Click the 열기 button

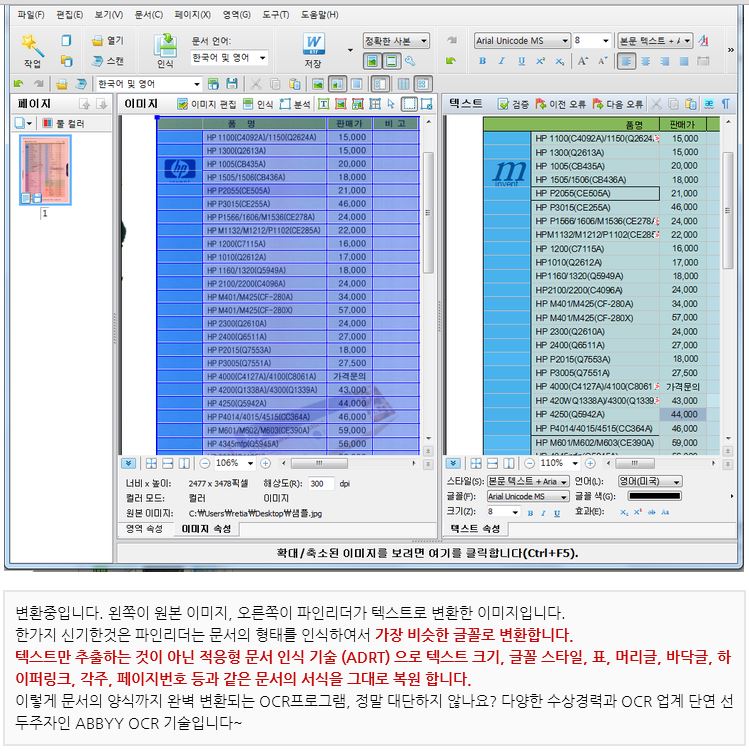pos(108,41)
